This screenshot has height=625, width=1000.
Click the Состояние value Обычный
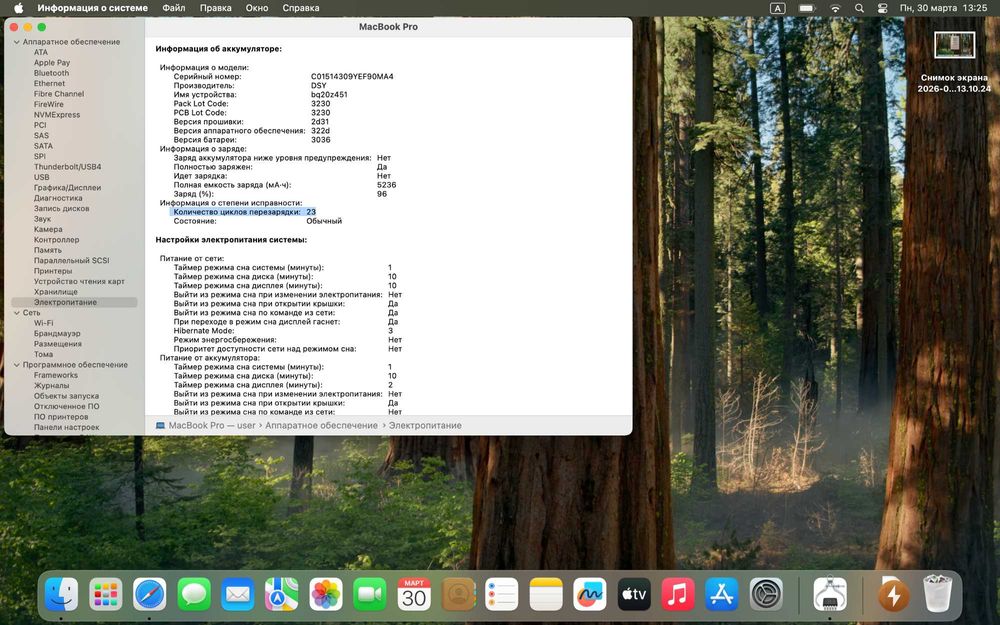pyautogui.click(x=324, y=221)
